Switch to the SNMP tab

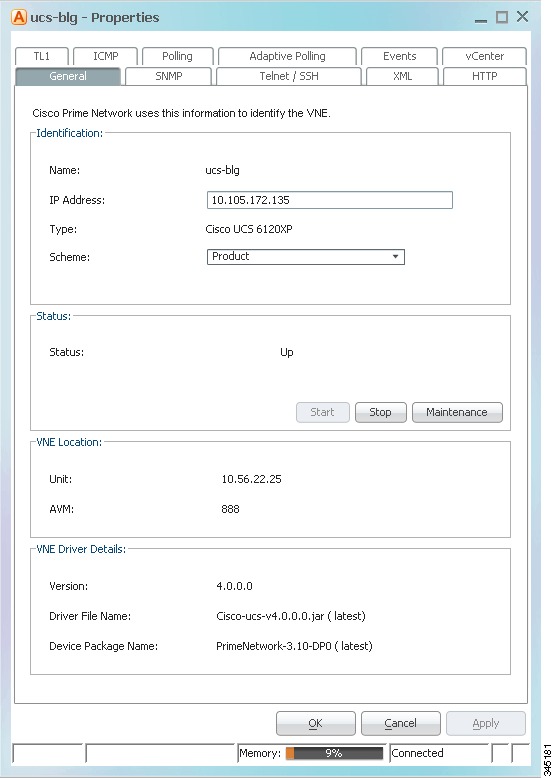[169, 76]
